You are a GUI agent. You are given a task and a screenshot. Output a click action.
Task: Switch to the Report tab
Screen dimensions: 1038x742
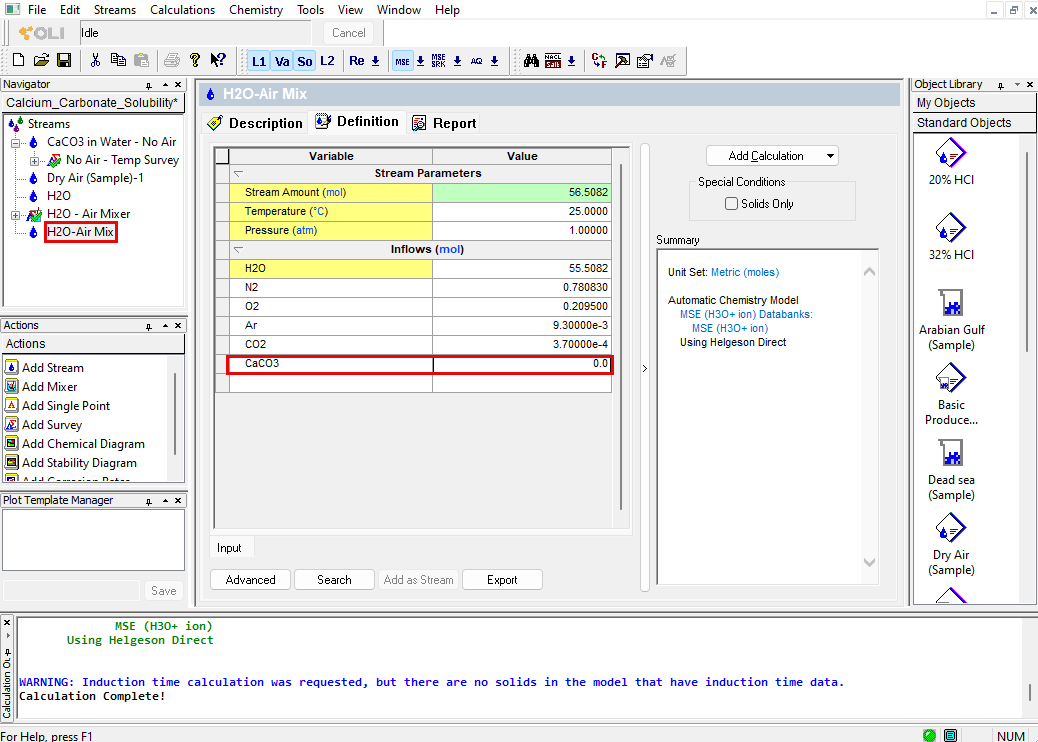445,123
